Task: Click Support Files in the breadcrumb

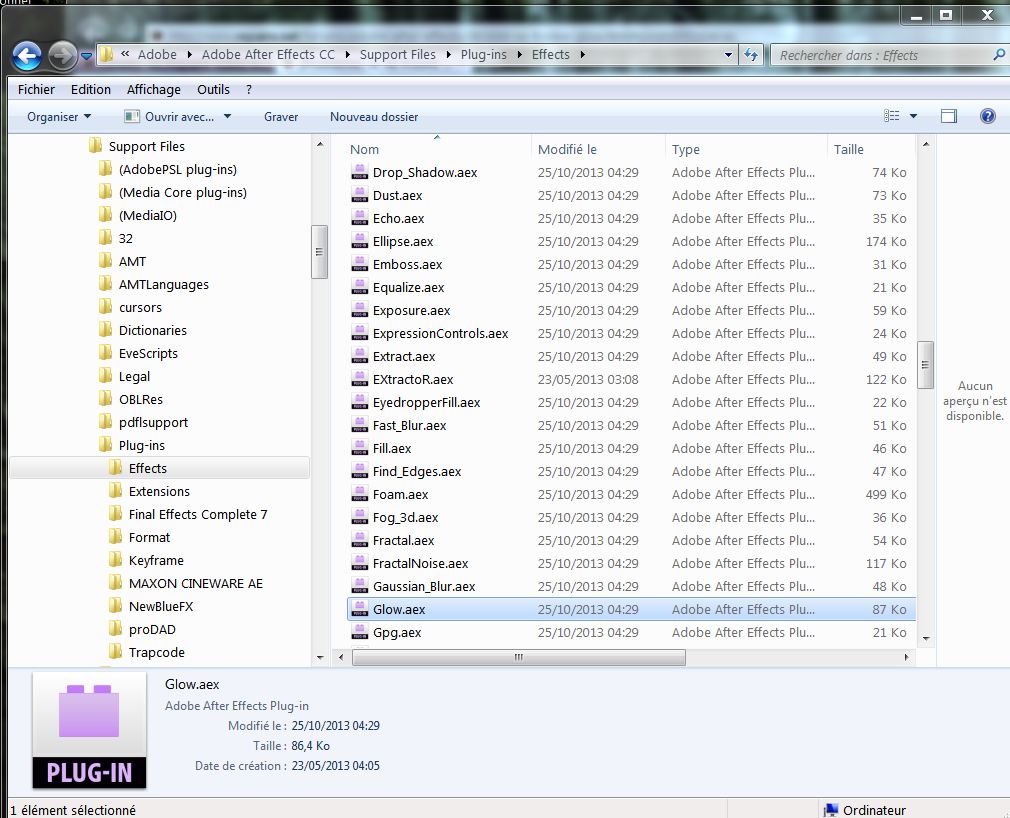Action: click(397, 55)
